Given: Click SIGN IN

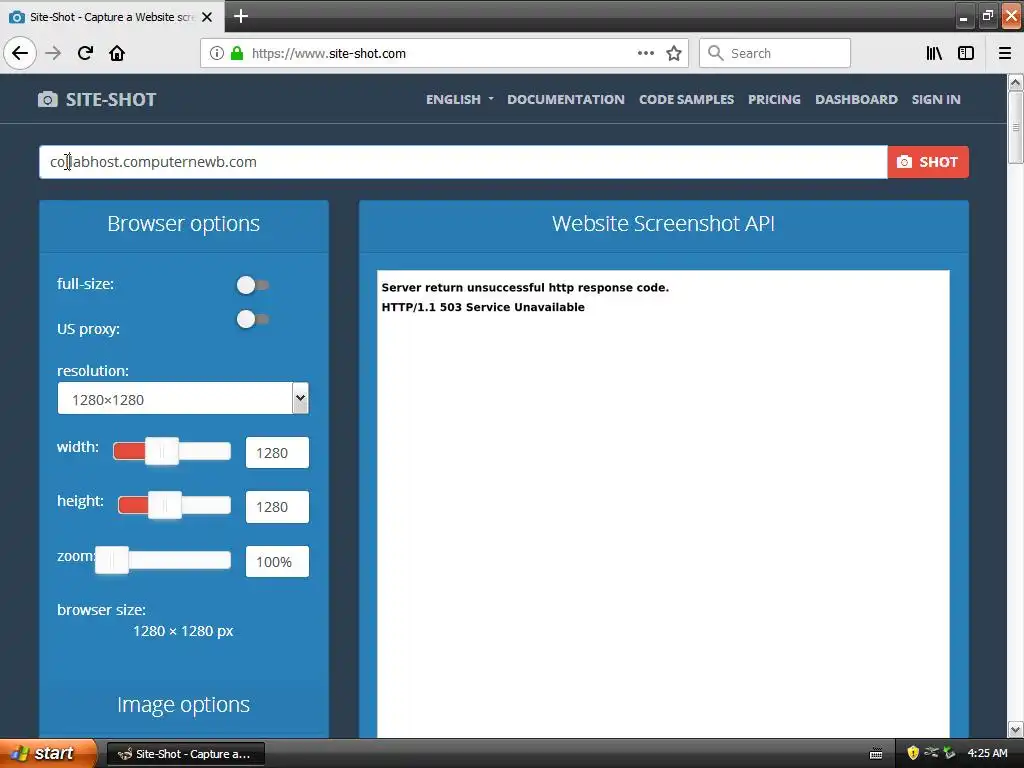Looking at the screenshot, I should (x=936, y=99).
